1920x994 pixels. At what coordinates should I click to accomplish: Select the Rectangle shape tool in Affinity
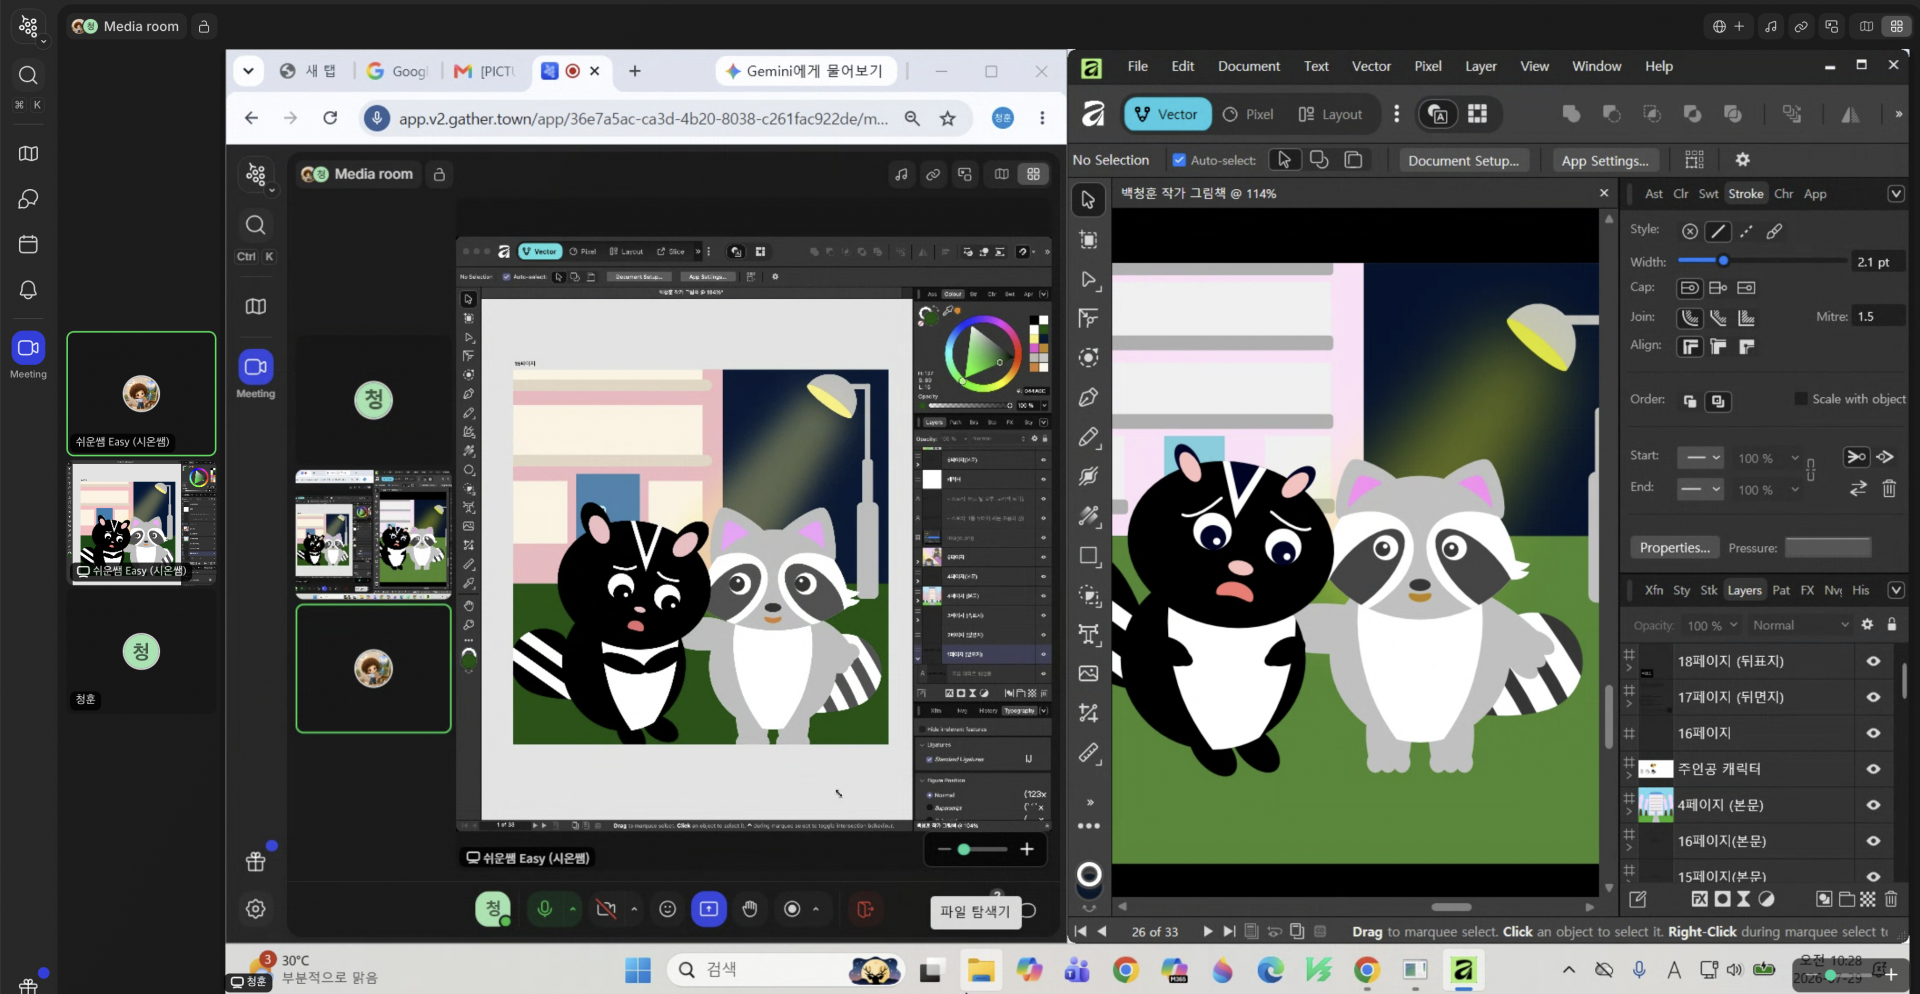point(1089,556)
